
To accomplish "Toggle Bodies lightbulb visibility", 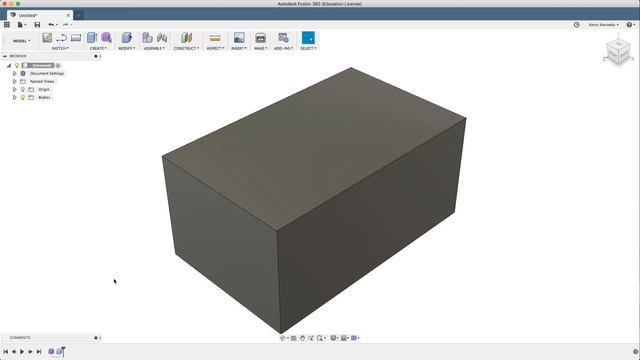I will (23, 98).
